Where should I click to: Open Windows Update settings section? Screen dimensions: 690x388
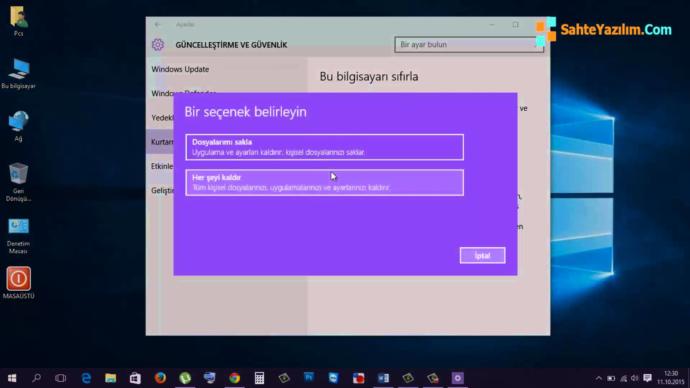click(x=180, y=69)
